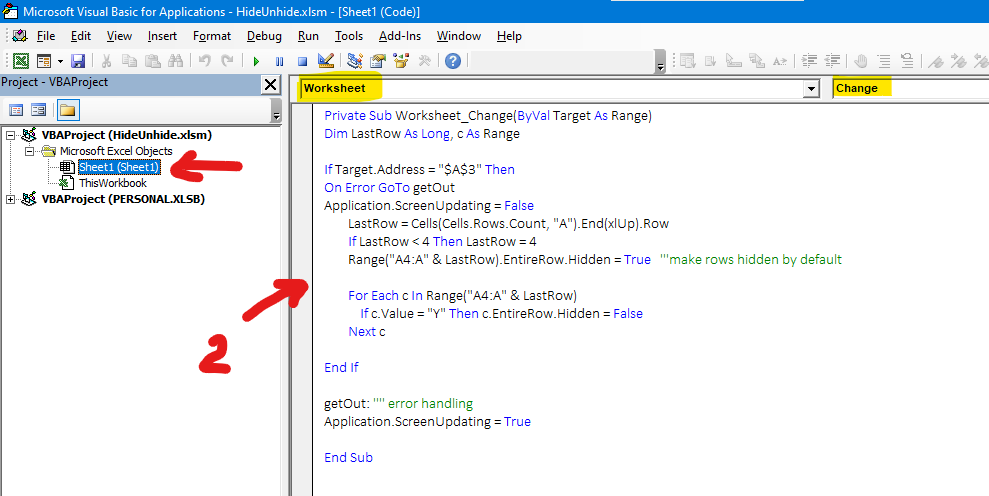989x496 pixels.
Task: Open the Insert object dropdown arrow
Action: tap(61, 61)
